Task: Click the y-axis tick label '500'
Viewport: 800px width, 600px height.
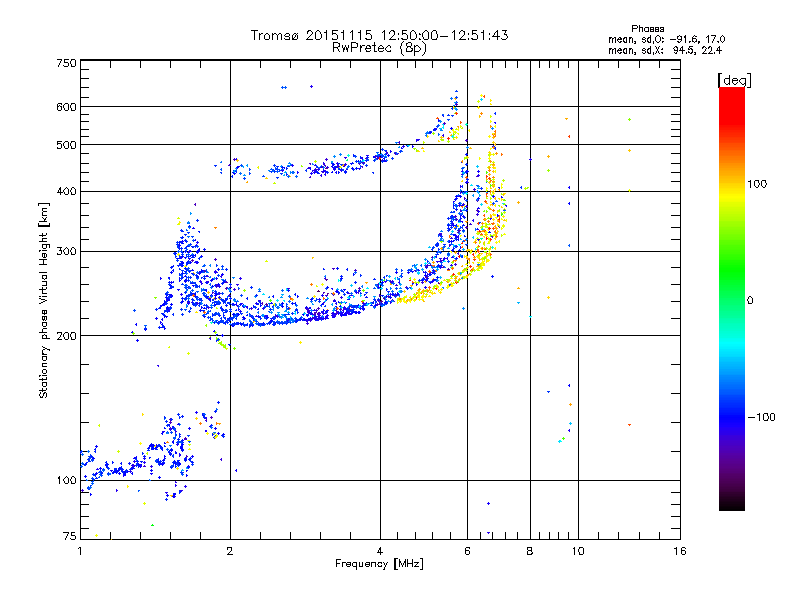Action: pos(66,145)
